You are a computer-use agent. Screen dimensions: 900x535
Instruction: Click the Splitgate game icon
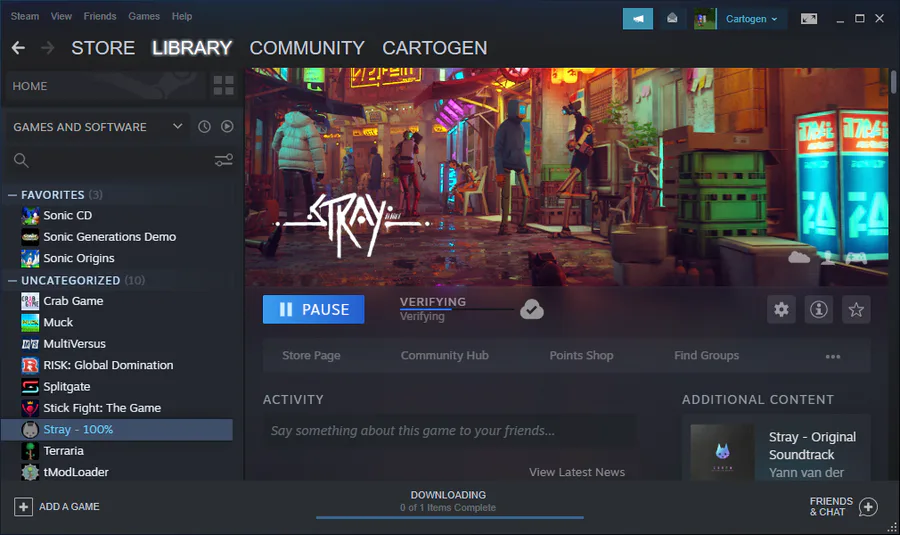pyautogui.click(x=30, y=387)
